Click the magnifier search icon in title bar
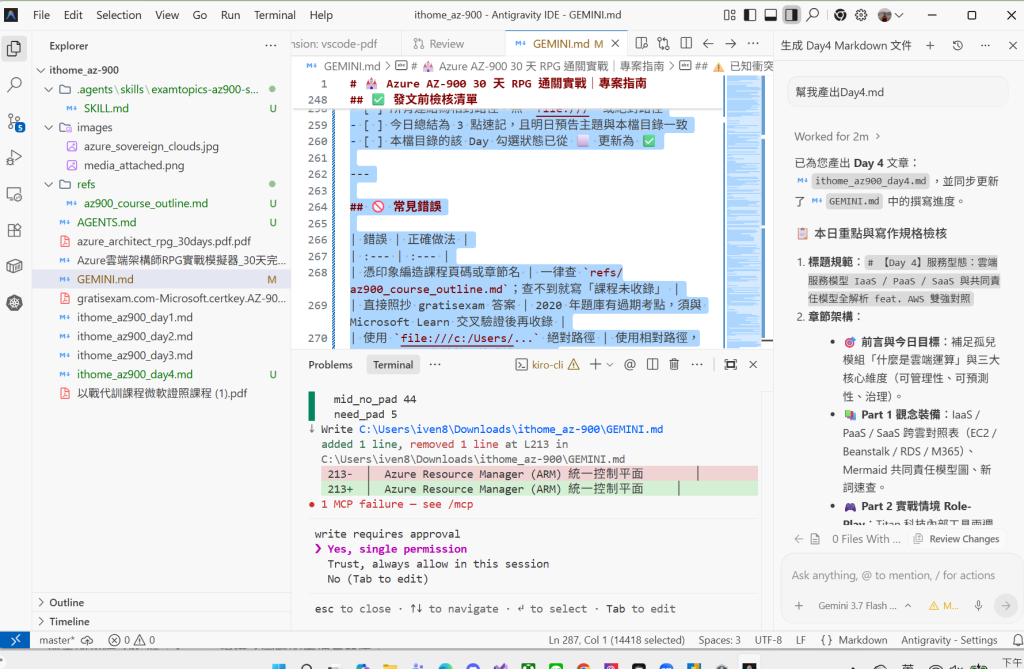The height and width of the screenshot is (669, 1024). (812, 15)
